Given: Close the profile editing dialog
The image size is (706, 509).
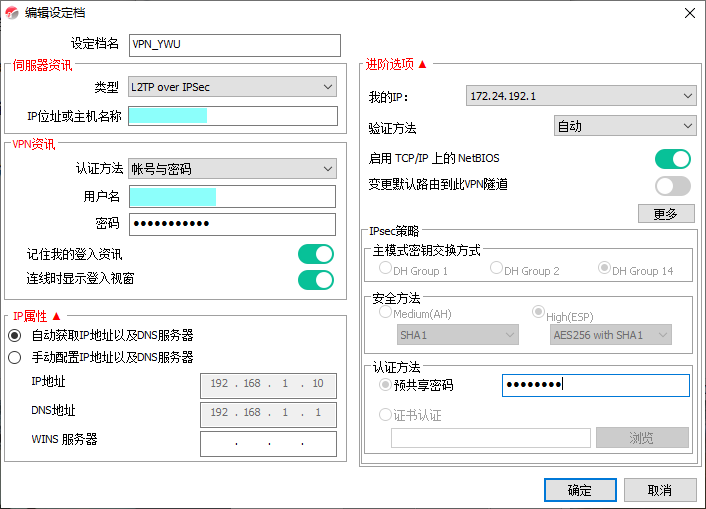Looking at the screenshot, I should (x=688, y=13).
